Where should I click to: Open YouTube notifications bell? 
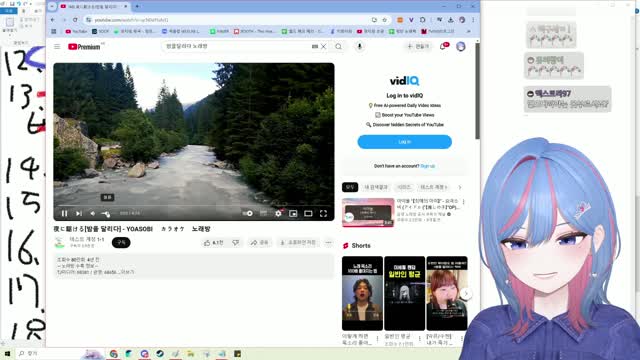coord(443,47)
